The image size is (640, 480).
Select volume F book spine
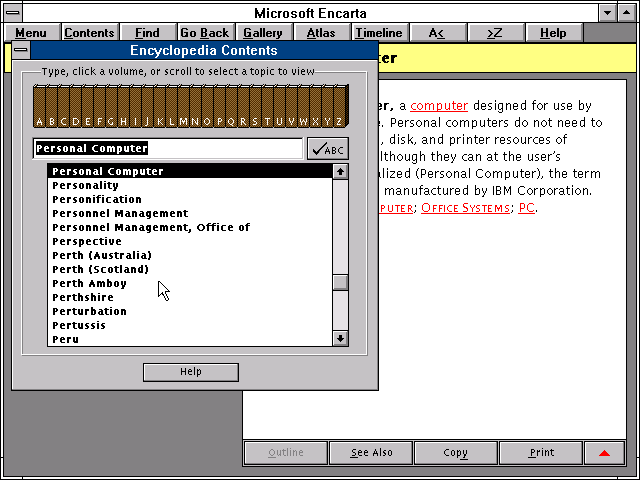pyautogui.click(x=100, y=107)
